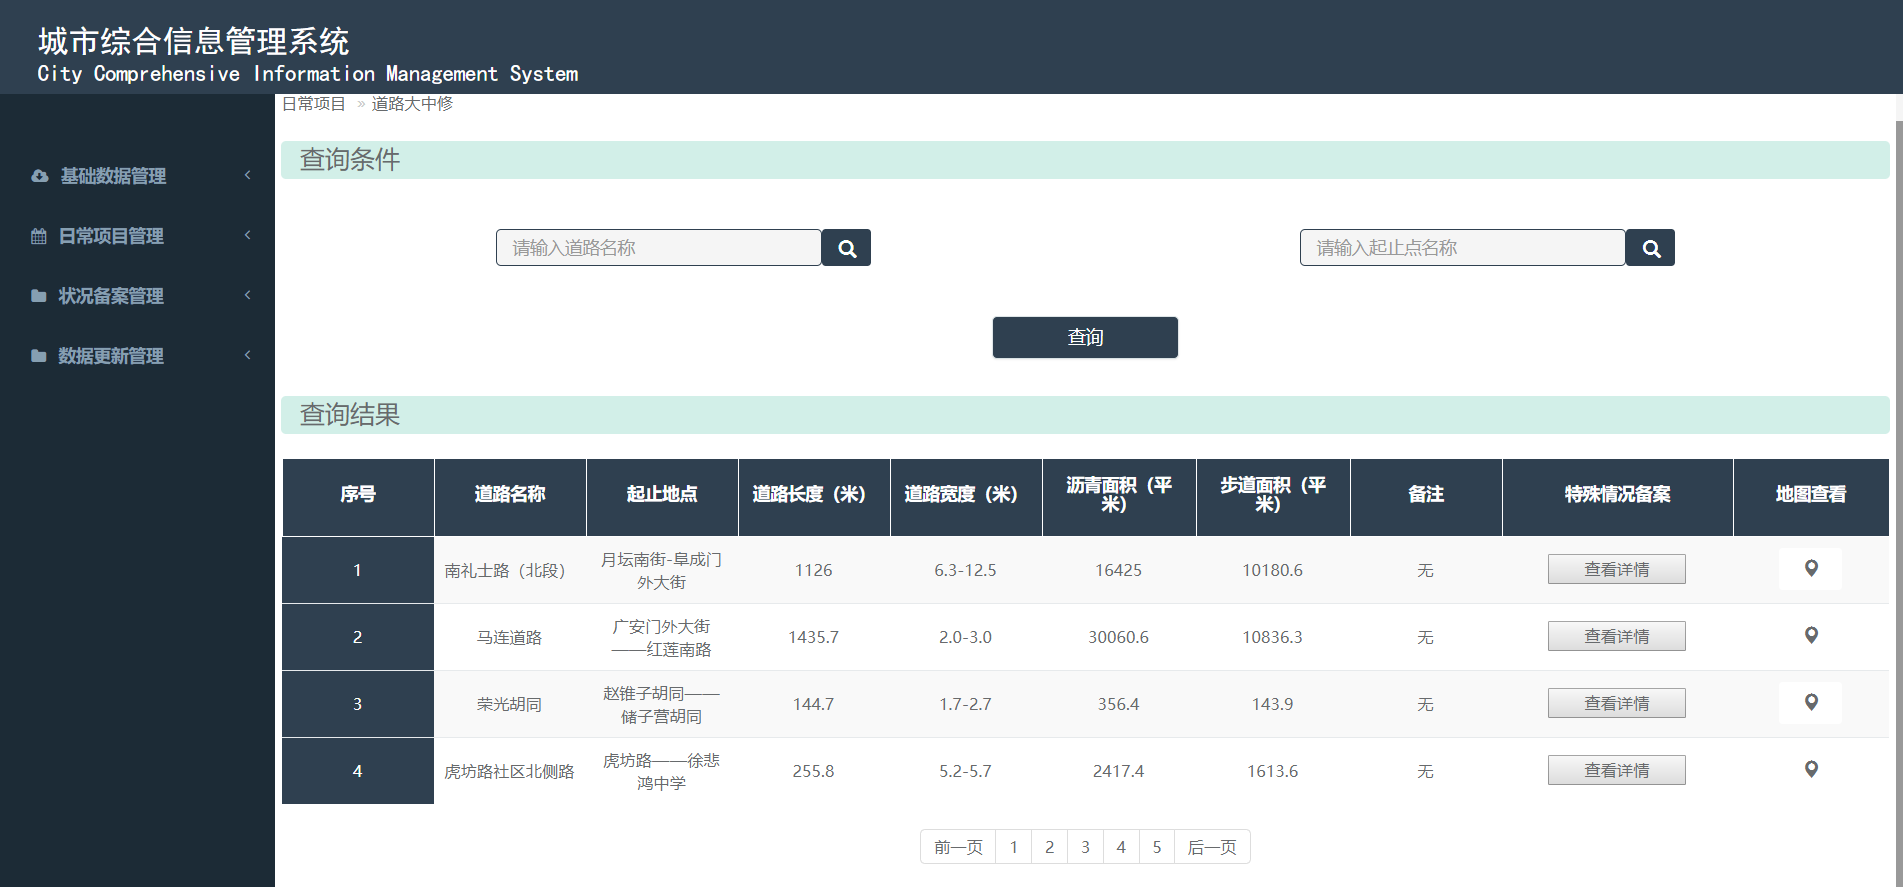
Task: Open the 状况备案管理 sidebar menu
Action: coord(111,296)
